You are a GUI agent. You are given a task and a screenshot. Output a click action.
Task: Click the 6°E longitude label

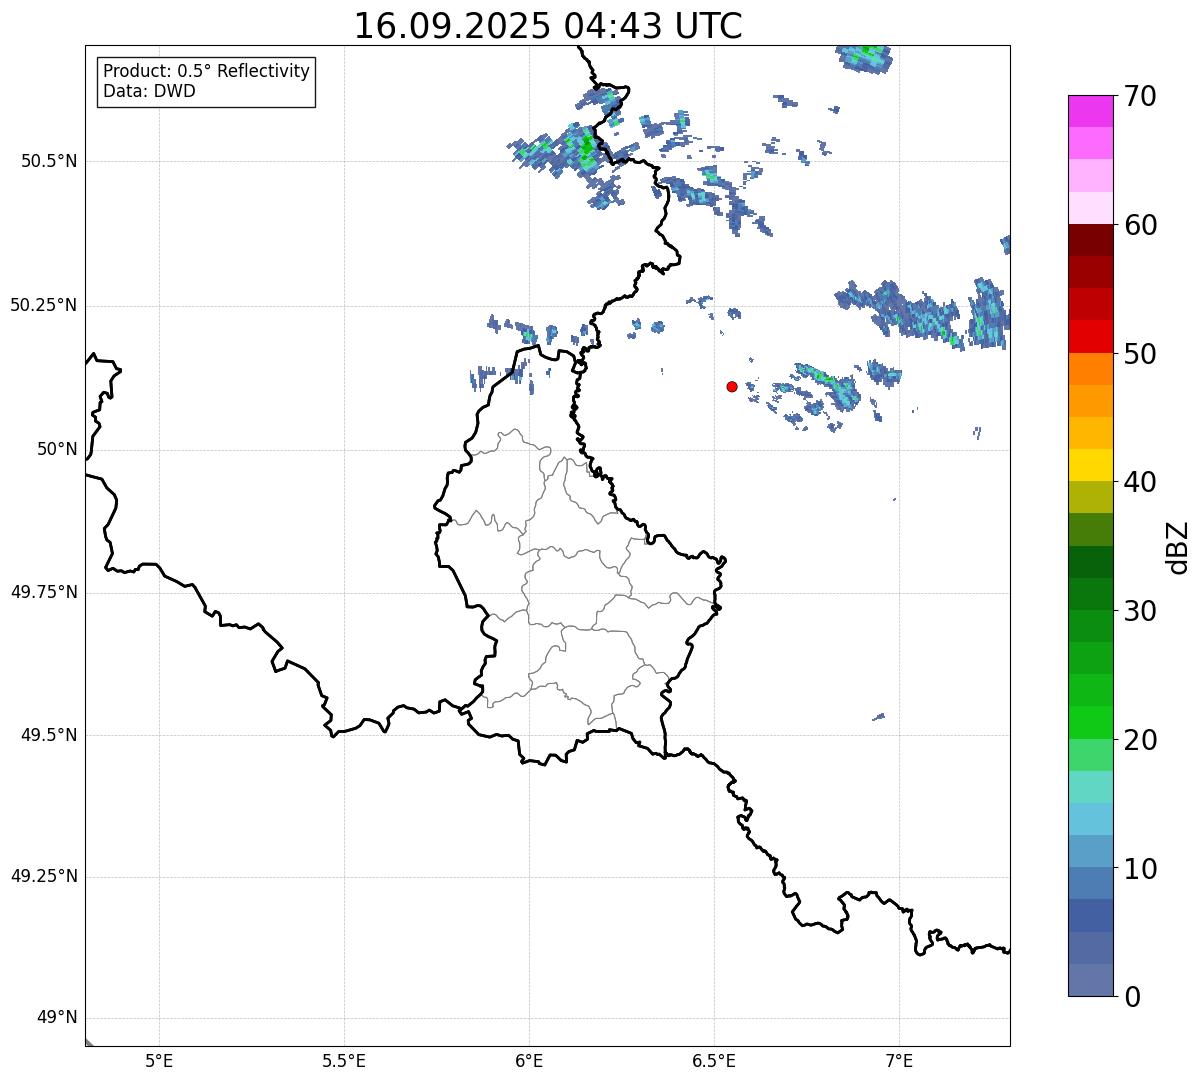coord(529,1060)
